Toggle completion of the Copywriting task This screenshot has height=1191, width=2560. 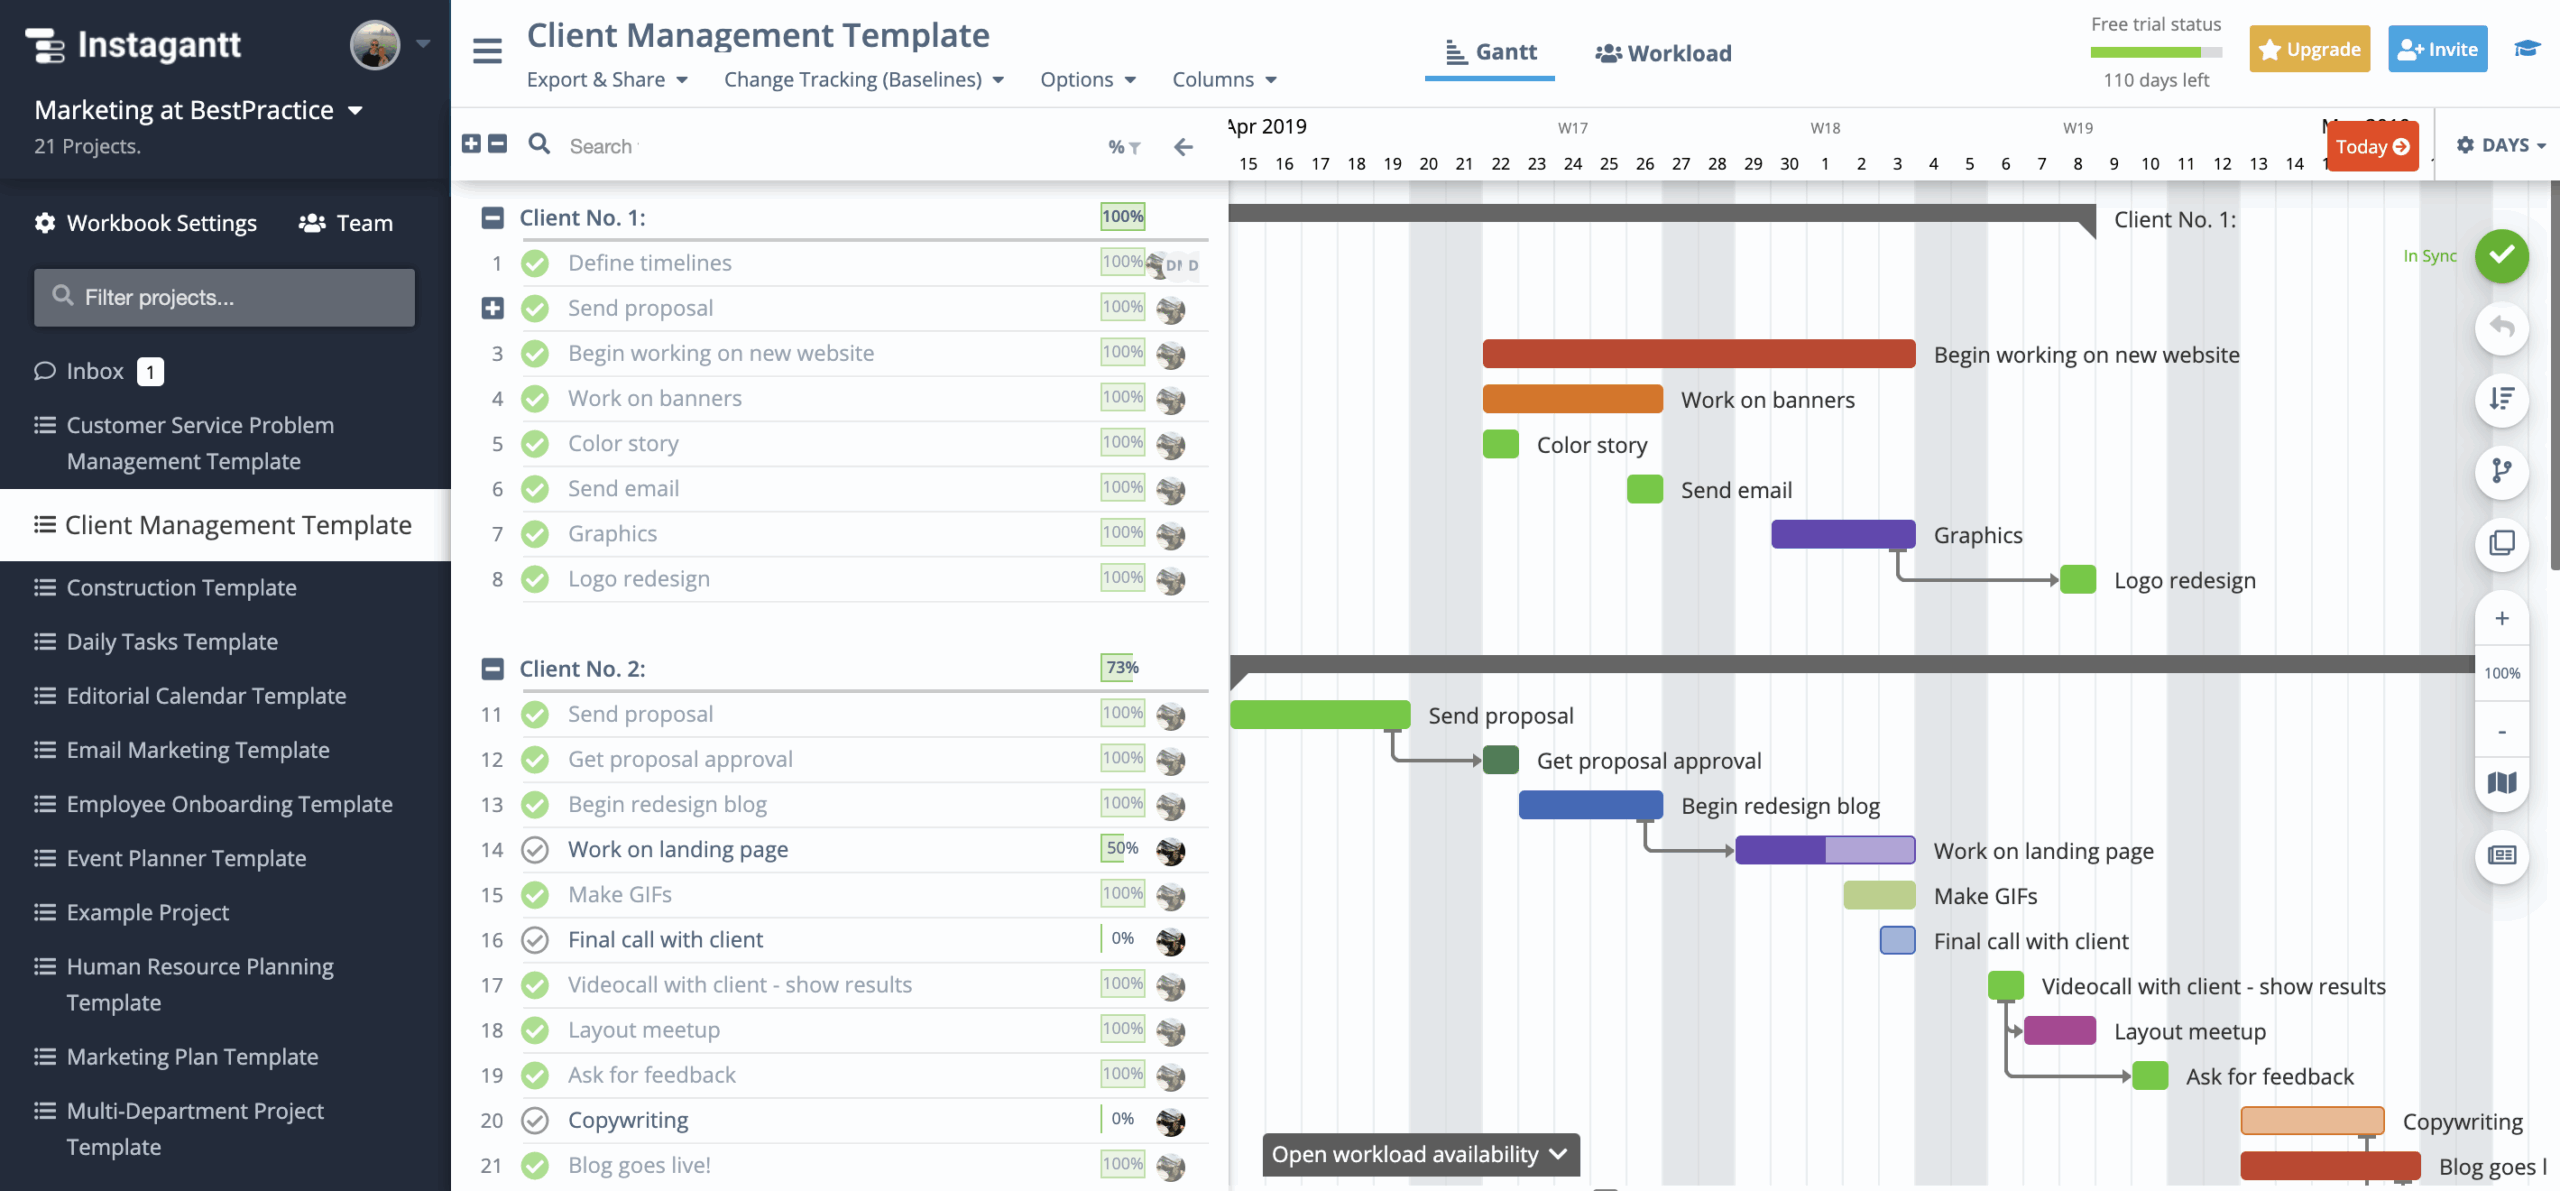[535, 1120]
